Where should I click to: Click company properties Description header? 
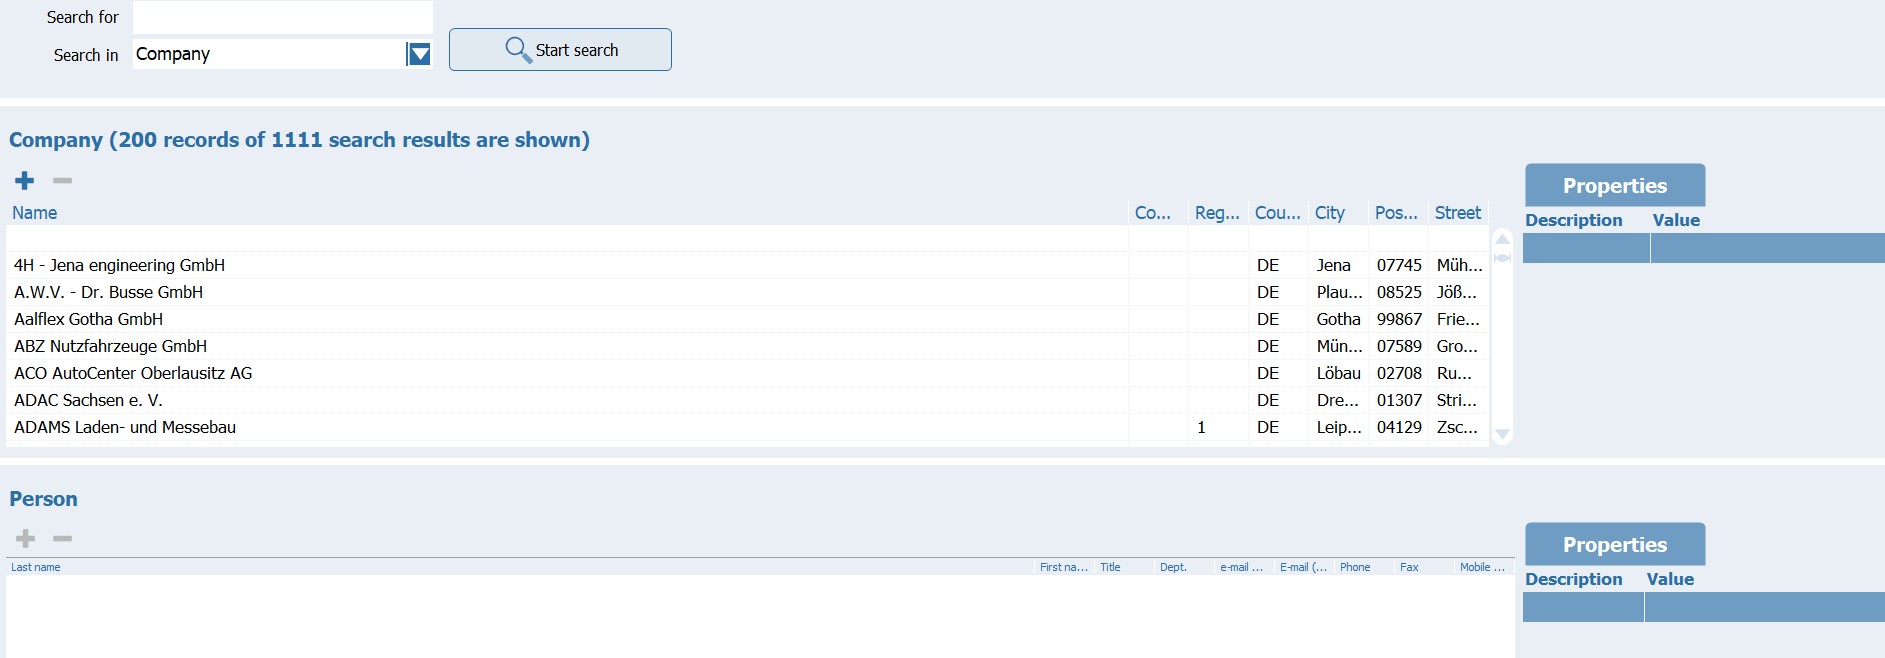click(x=1574, y=220)
